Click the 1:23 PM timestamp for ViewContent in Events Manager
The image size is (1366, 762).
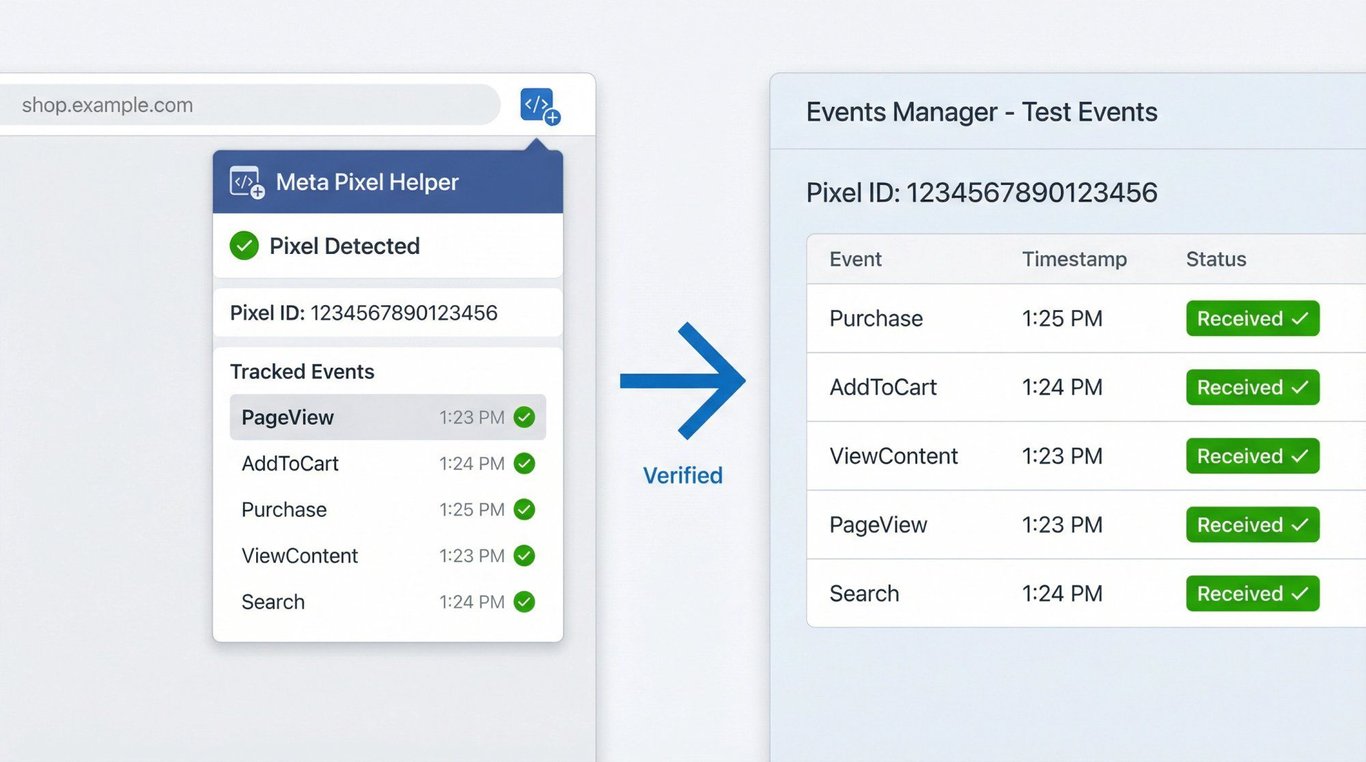[1062, 457]
